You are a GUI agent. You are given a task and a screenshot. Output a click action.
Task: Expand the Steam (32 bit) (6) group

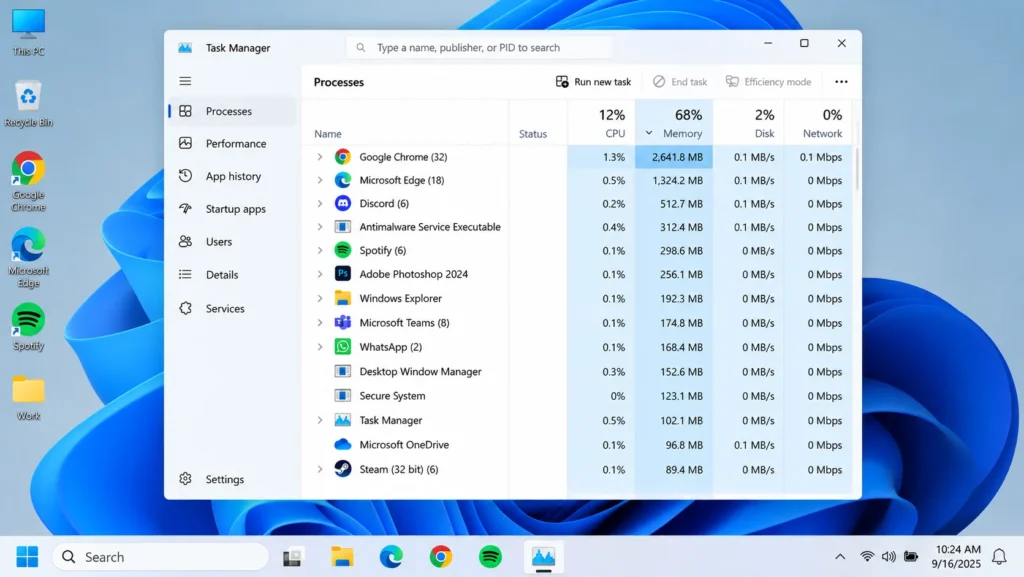(x=320, y=469)
